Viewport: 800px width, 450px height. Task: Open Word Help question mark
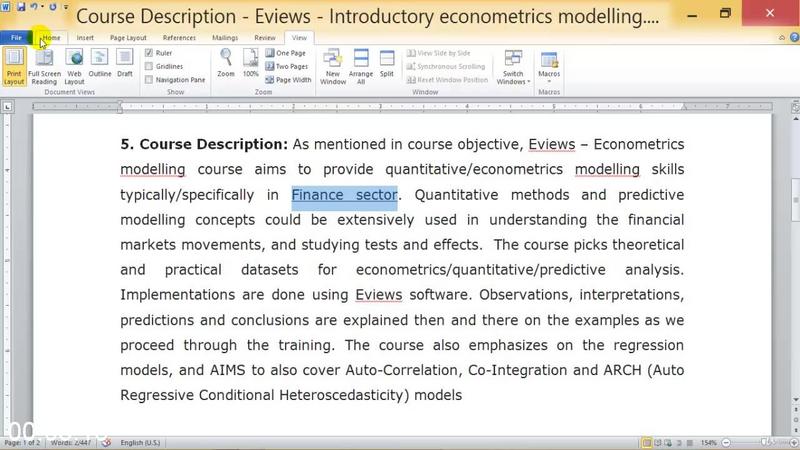coord(794,37)
